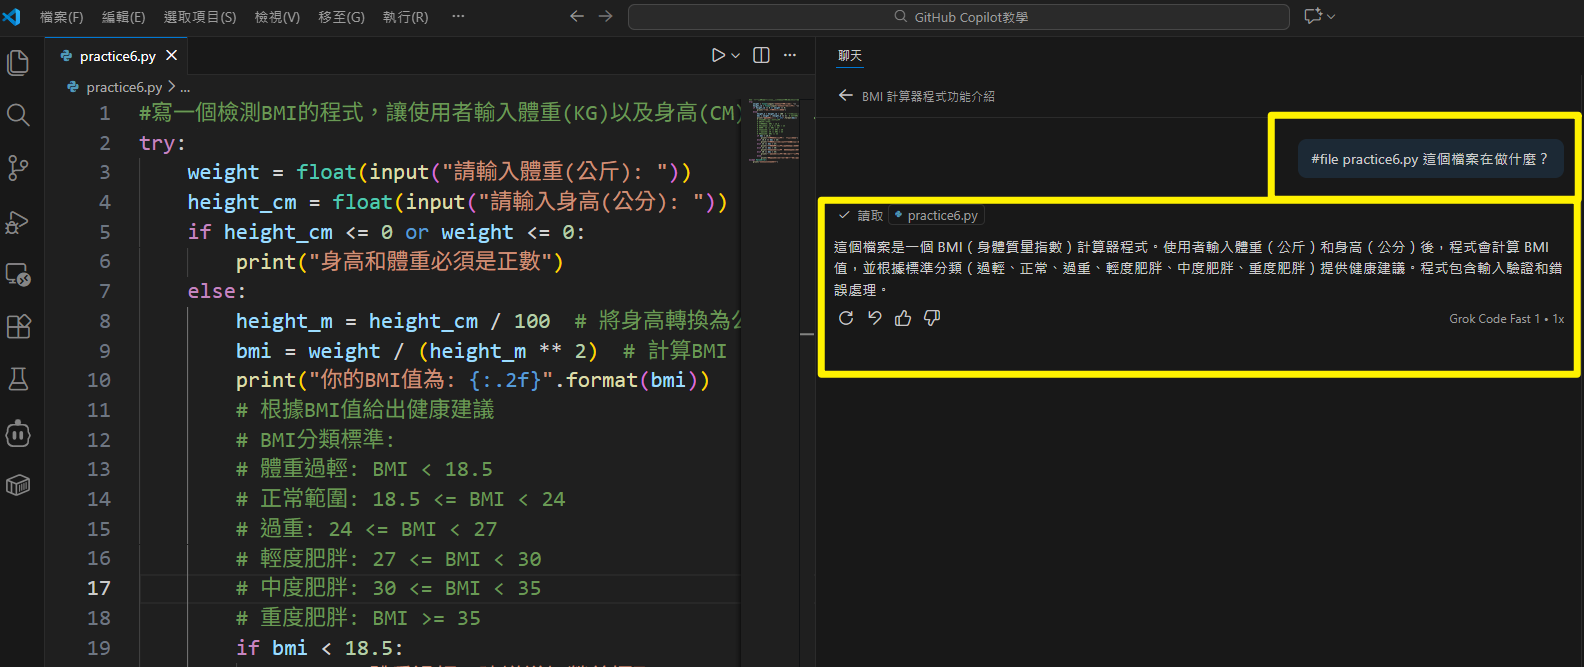Click 'print("身高和體重必須是正數")' line
Image resolution: width=1584 pixels, height=667 pixels.
(400, 262)
